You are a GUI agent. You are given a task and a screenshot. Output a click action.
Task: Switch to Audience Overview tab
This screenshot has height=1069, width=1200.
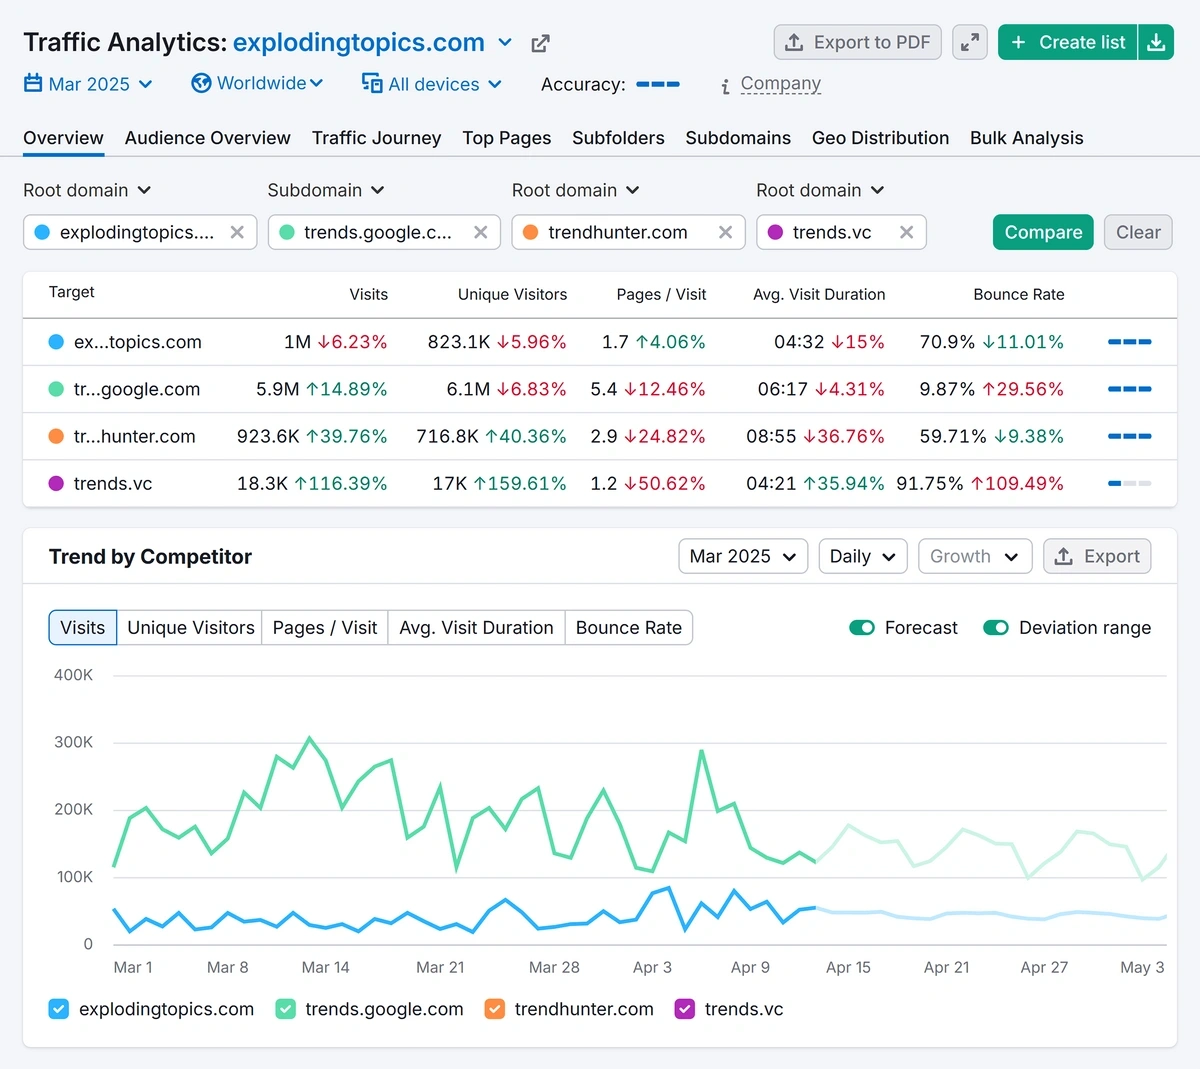coord(208,138)
